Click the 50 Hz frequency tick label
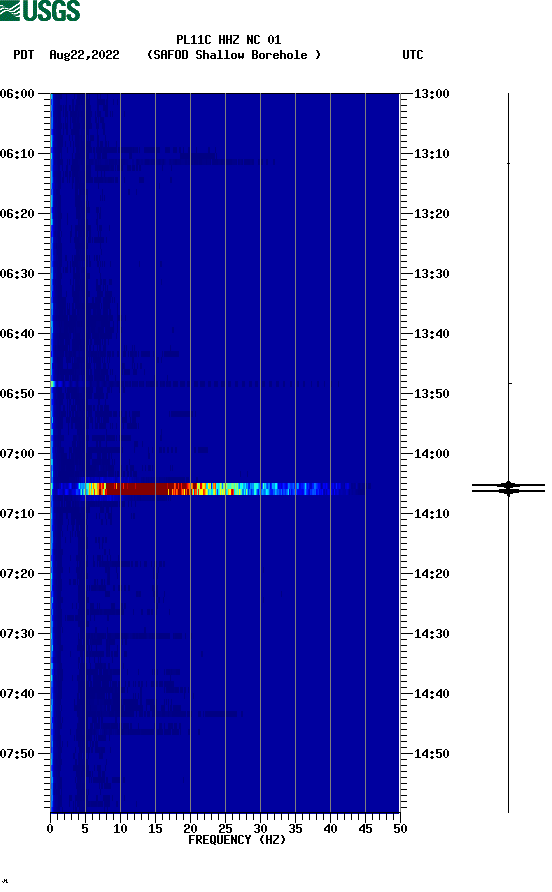This screenshot has height=892, width=552. pos(400,829)
